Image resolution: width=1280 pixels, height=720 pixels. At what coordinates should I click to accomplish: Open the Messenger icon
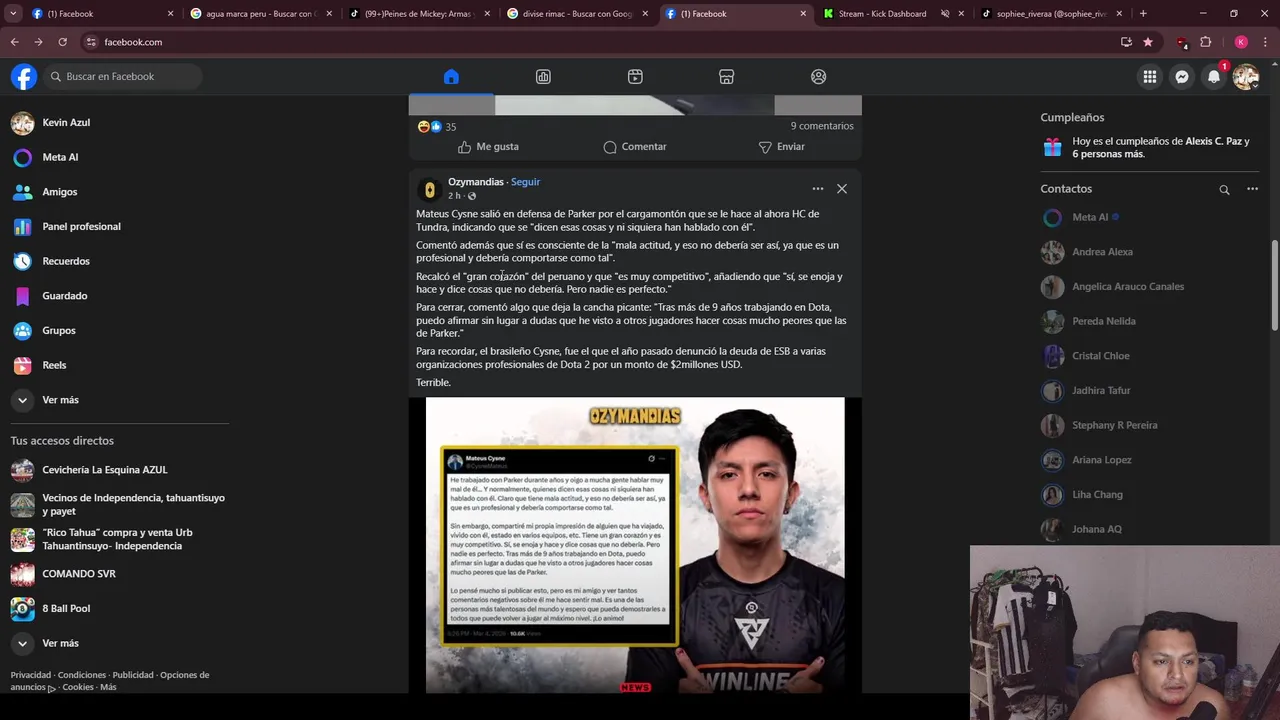[x=1182, y=77]
